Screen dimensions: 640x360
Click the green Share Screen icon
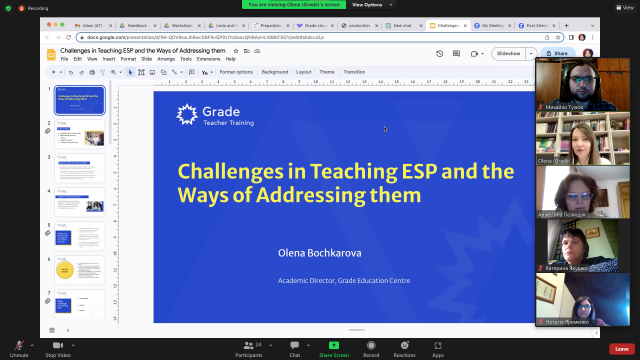coord(334,345)
